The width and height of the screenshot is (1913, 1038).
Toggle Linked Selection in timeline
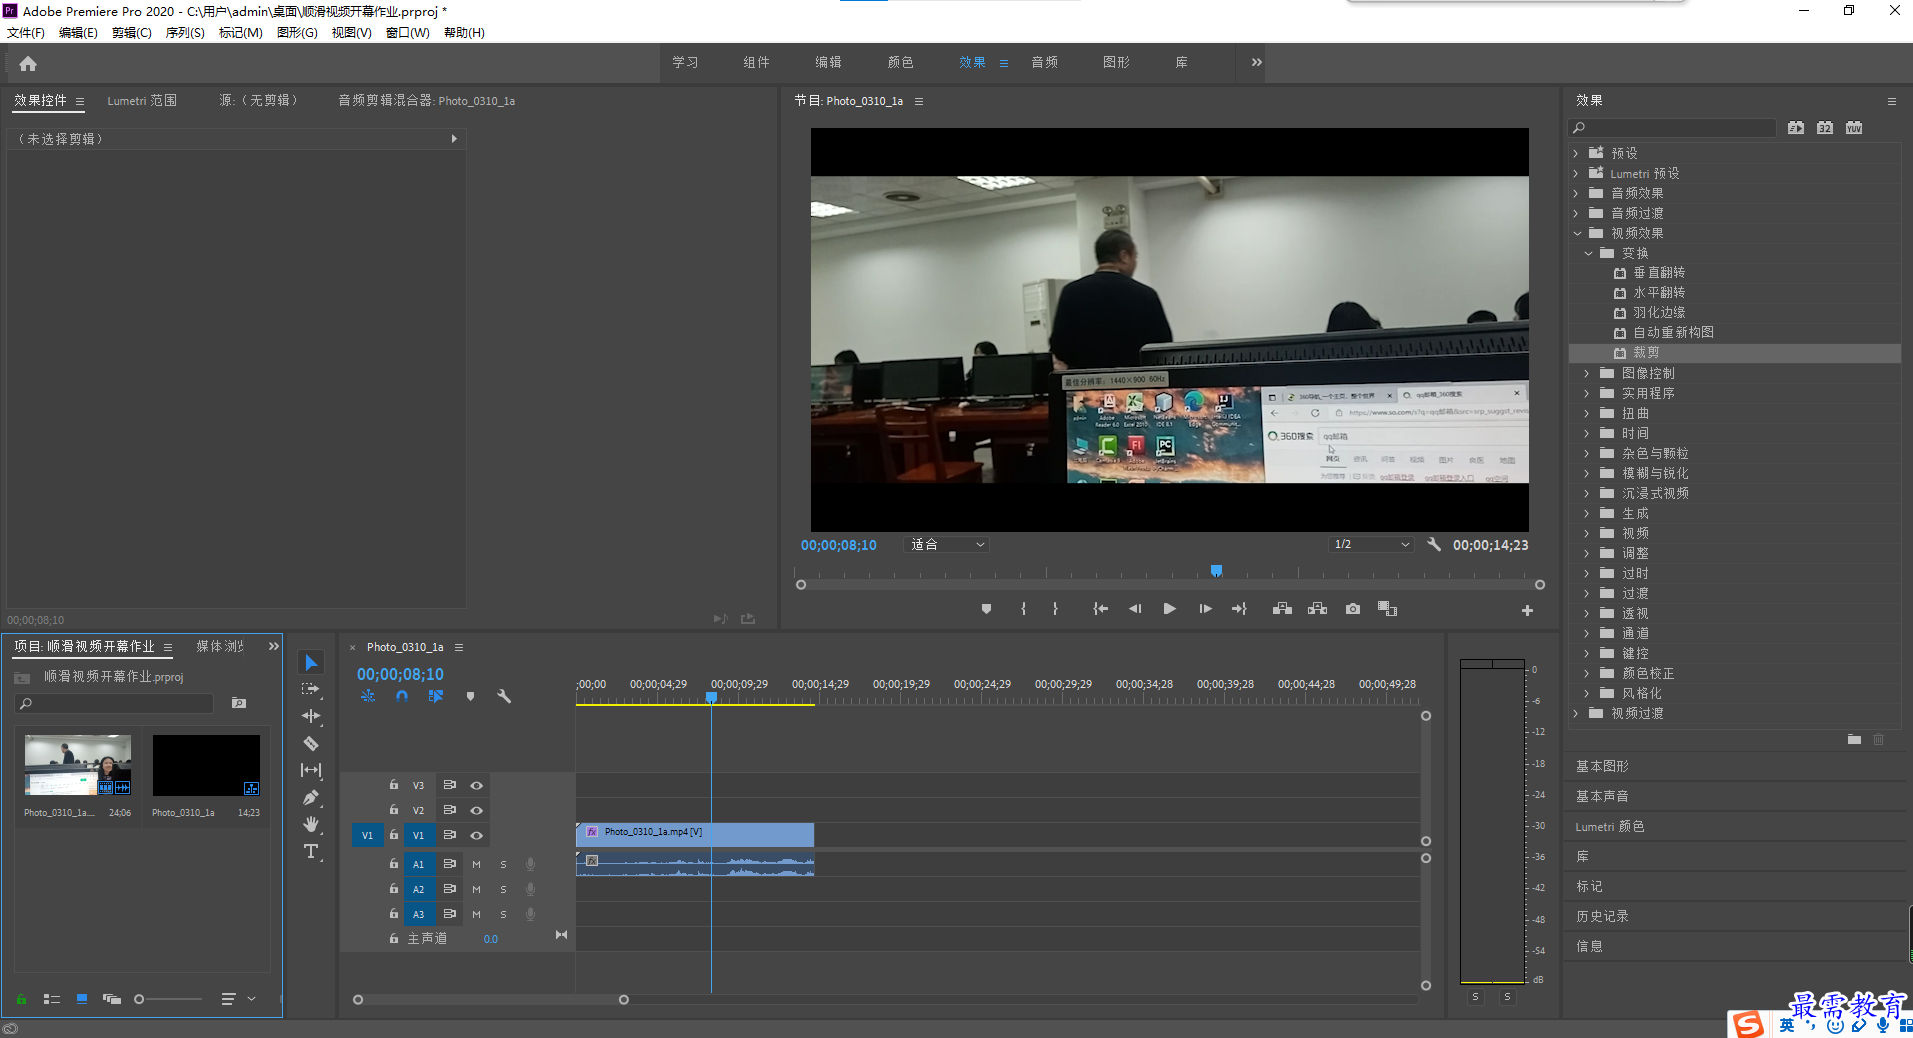point(436,696)
